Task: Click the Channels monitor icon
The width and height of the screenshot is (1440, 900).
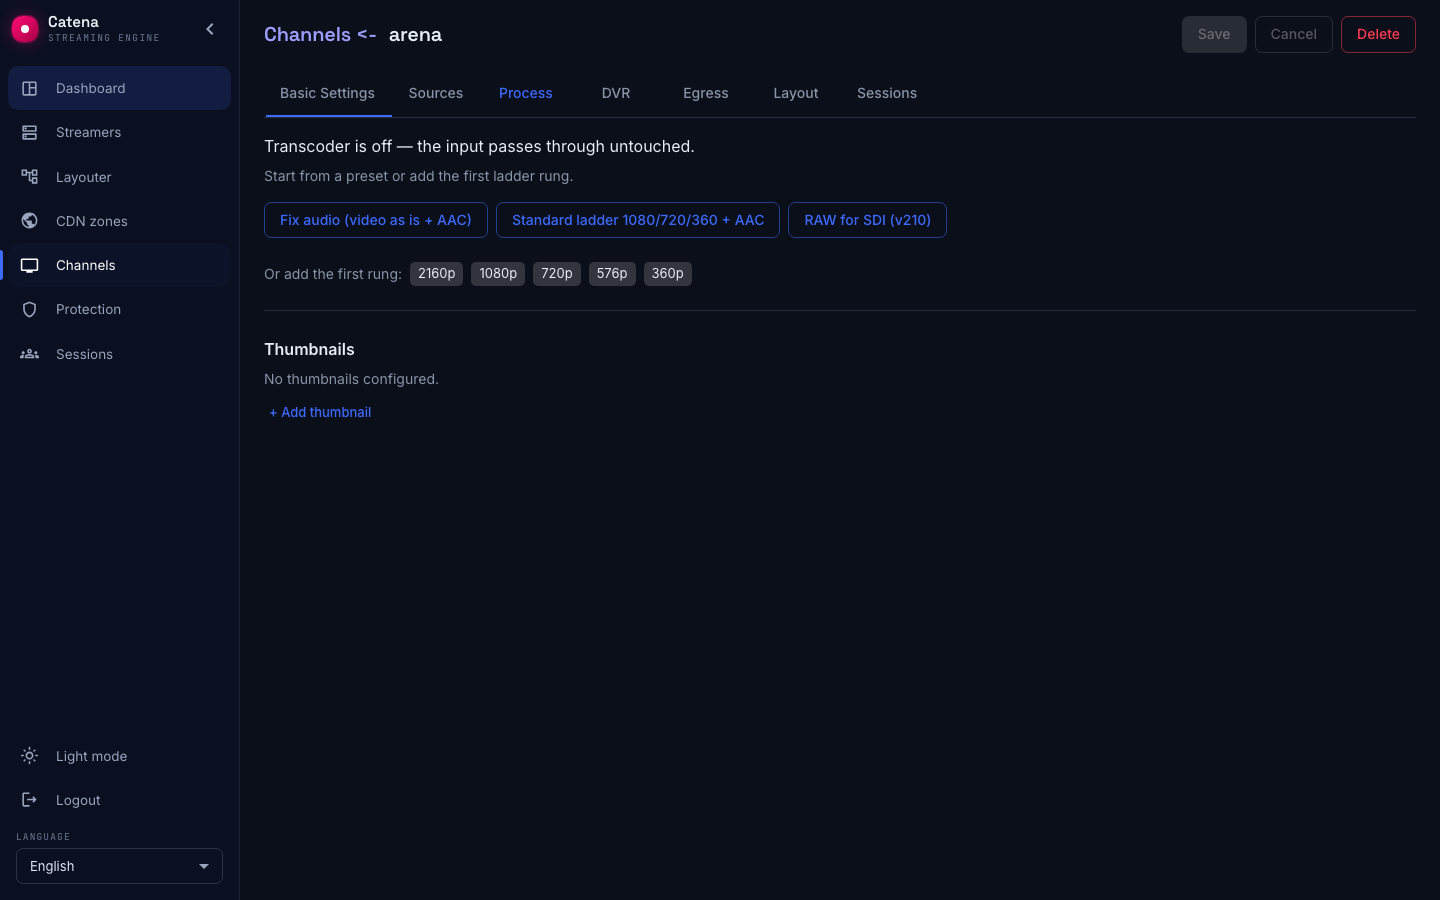Action: [30, 265]
